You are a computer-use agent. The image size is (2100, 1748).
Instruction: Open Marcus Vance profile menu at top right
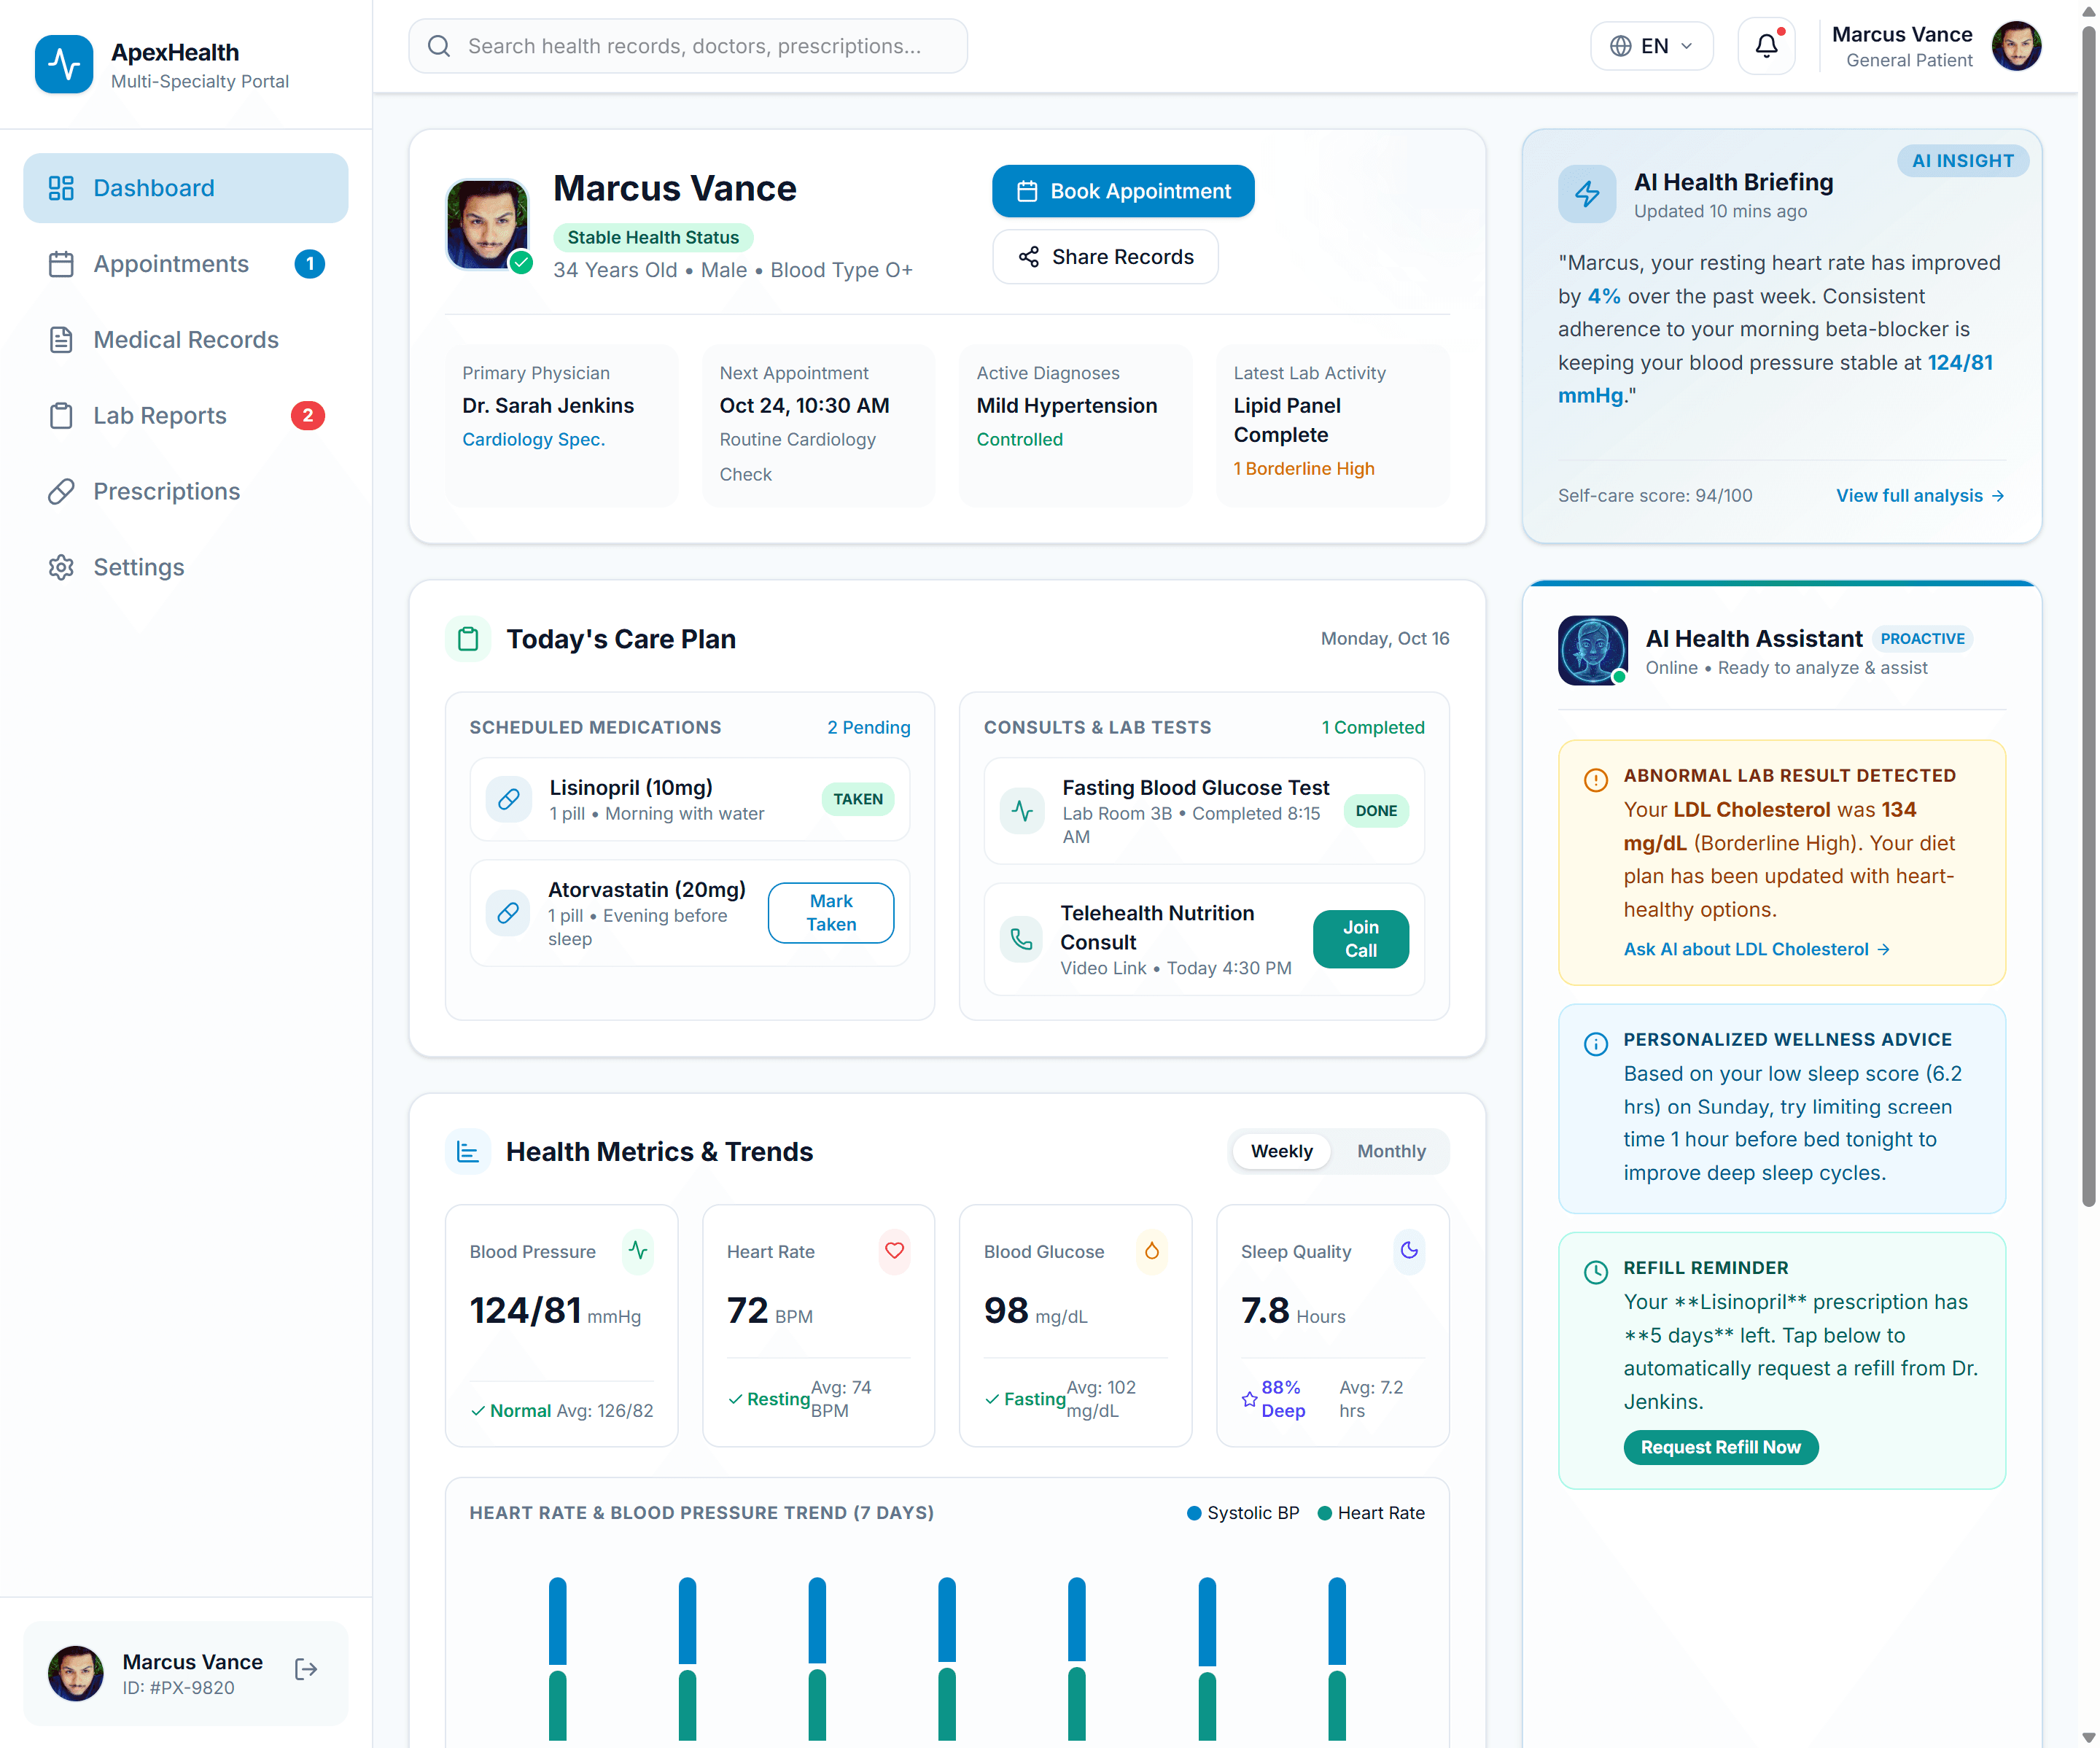[1935, 46]
